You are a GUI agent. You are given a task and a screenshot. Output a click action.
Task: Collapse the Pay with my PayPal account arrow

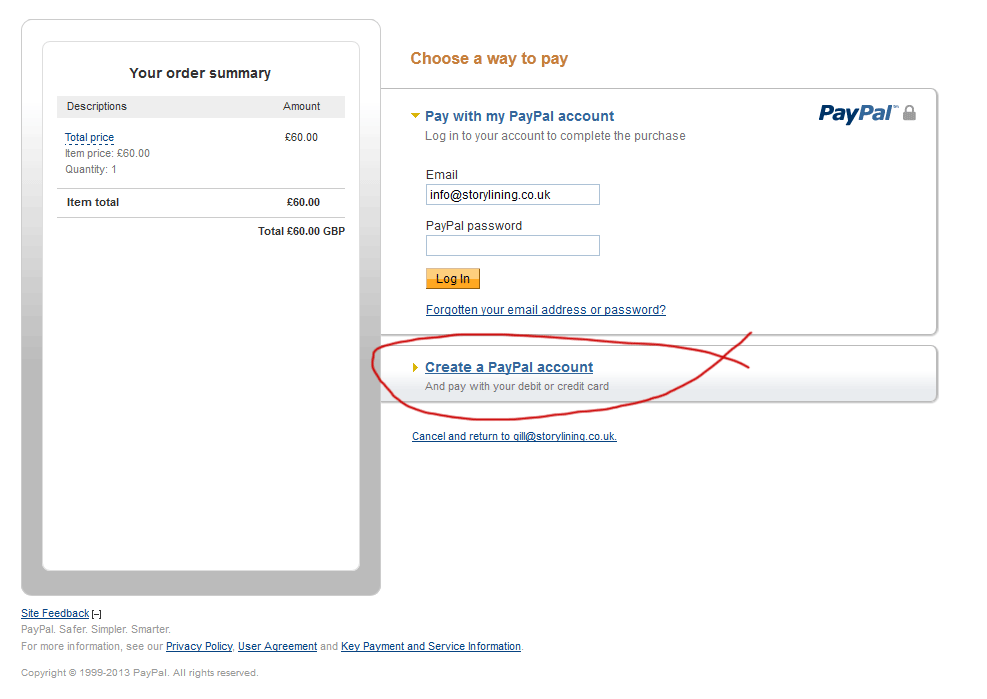pyautogui.click(x=416, y=116)
